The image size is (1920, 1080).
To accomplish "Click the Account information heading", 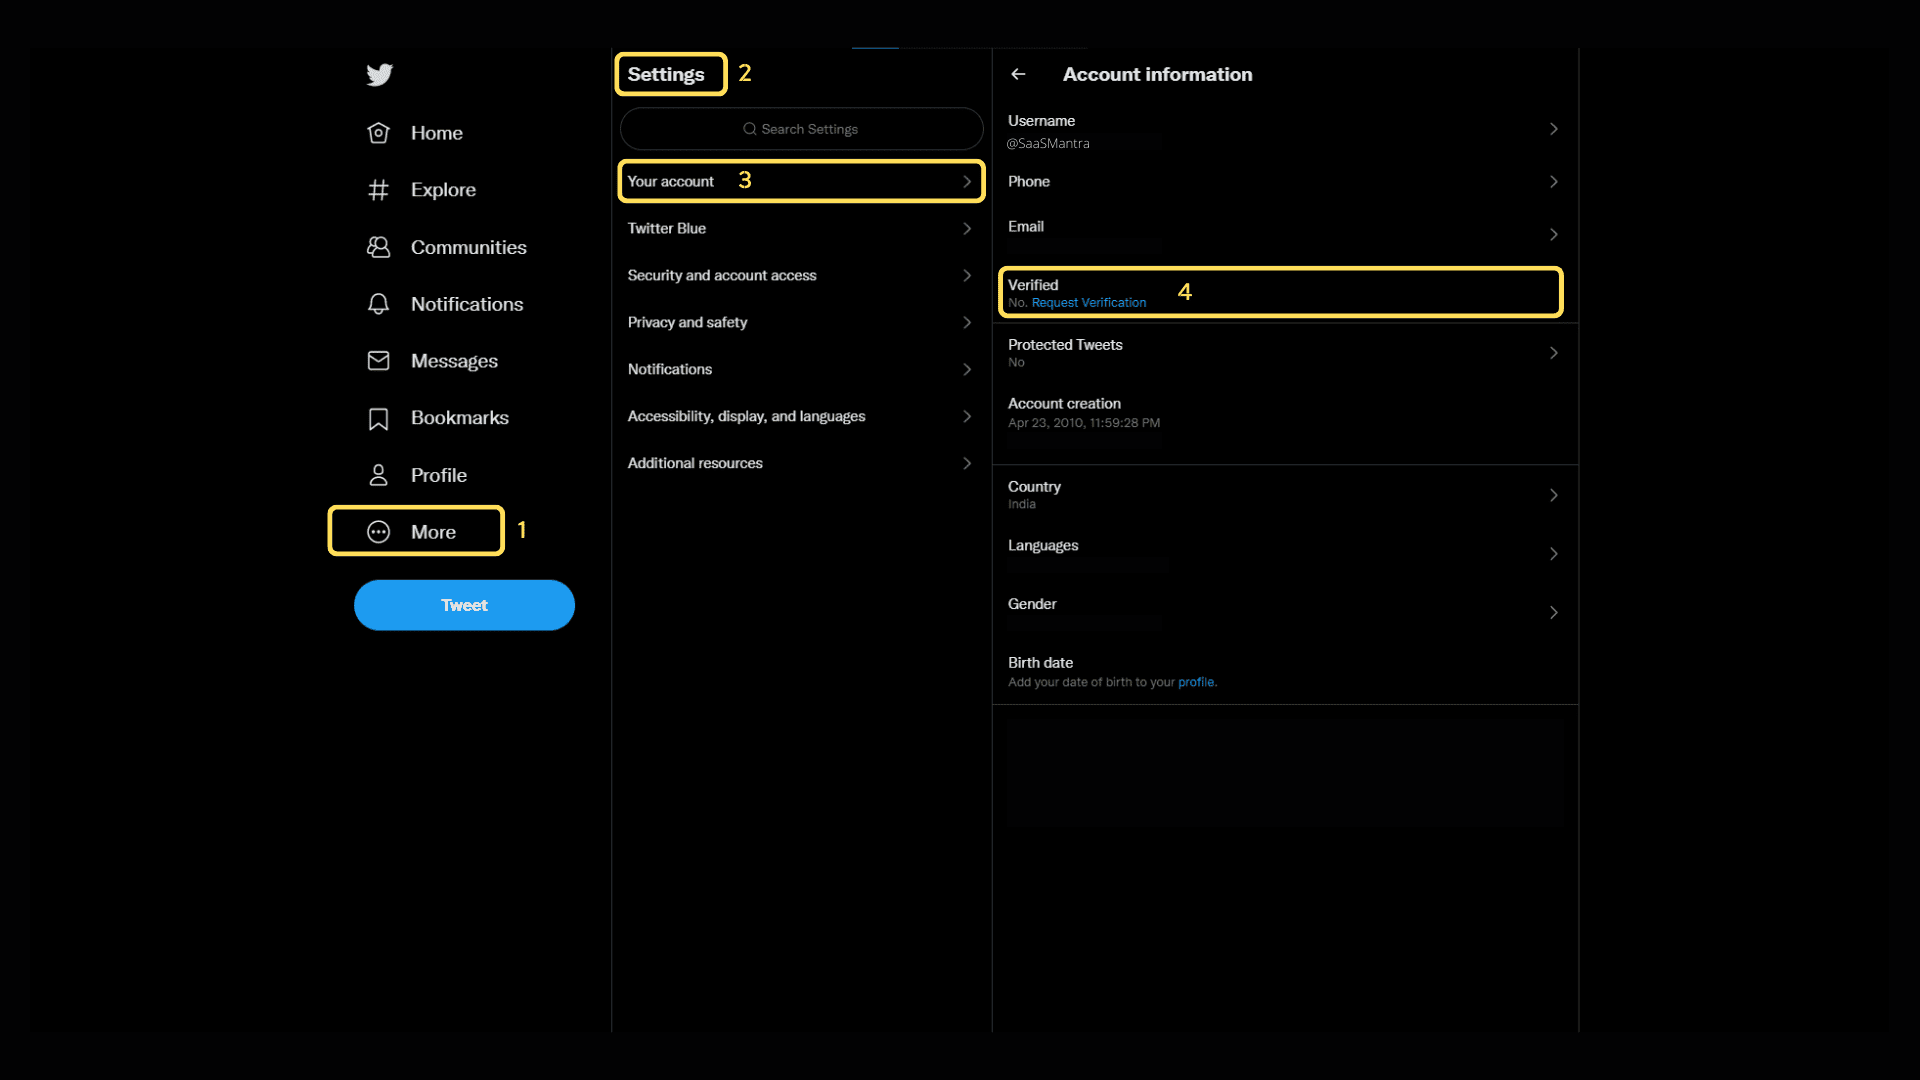I will [x=1157, y=75].
